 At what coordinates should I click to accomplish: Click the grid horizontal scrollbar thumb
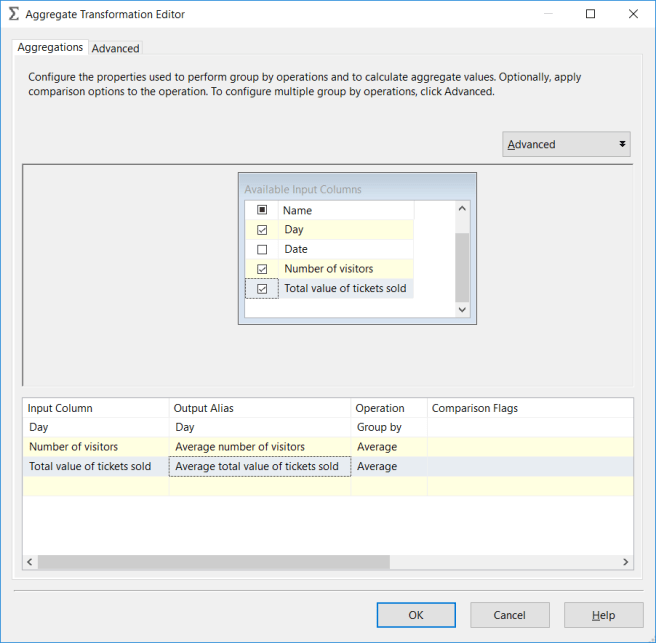tap(214, 562)
